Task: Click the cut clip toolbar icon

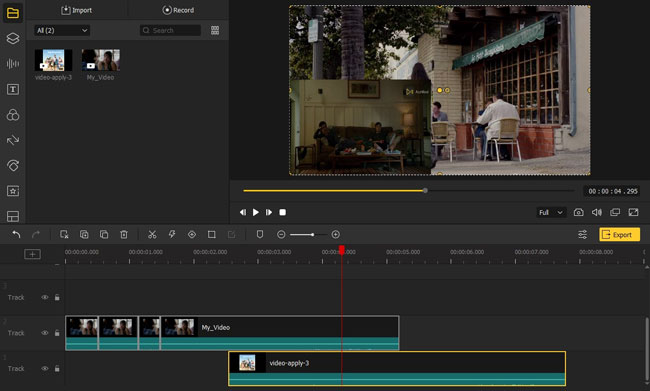Action: [64, 235]
